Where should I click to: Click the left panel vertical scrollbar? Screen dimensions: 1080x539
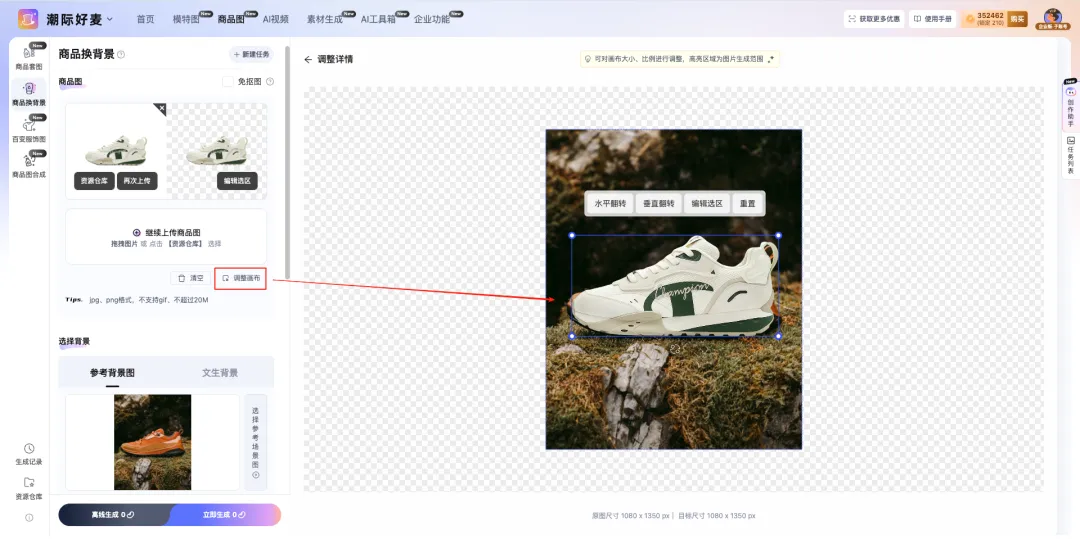[x=287, y=162]
